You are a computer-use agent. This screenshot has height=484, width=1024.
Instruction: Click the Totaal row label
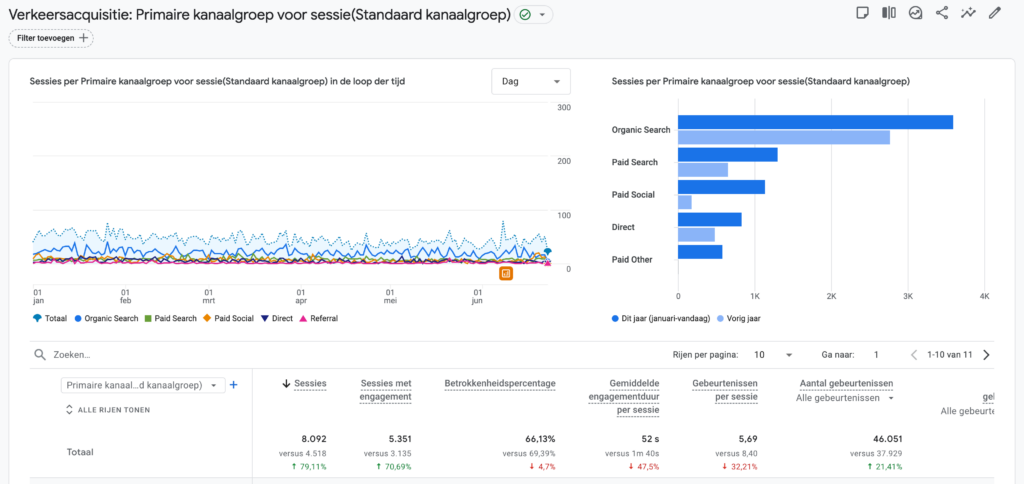tap(81, 452)
